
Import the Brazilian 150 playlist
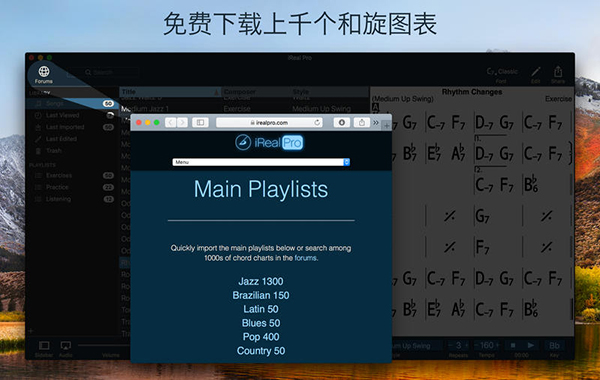(x=261, y=295)
